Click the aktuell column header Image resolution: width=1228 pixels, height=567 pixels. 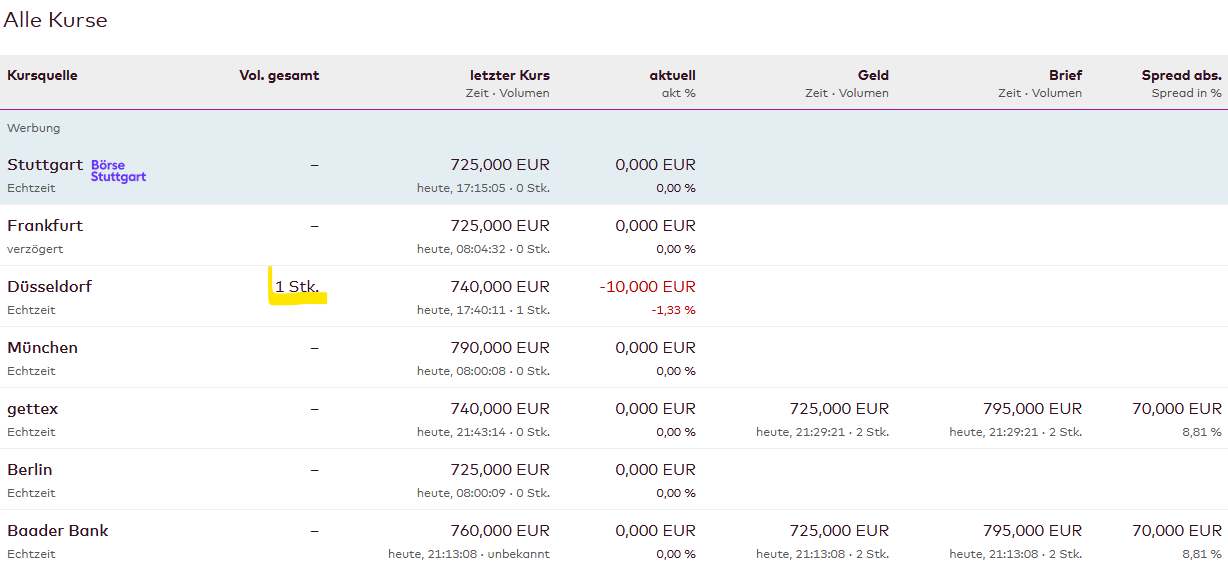tap(672, 76)
